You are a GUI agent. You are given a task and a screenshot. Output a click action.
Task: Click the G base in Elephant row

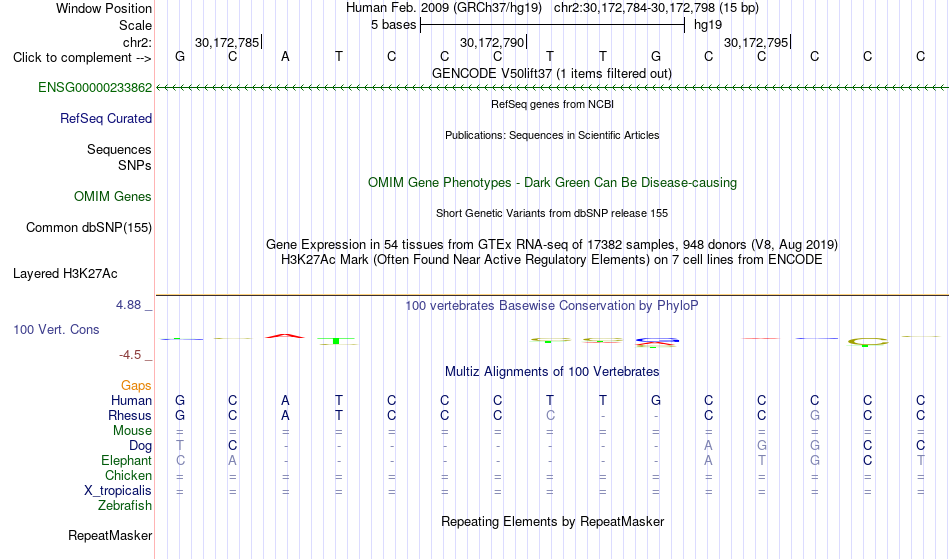pos(814,460)
